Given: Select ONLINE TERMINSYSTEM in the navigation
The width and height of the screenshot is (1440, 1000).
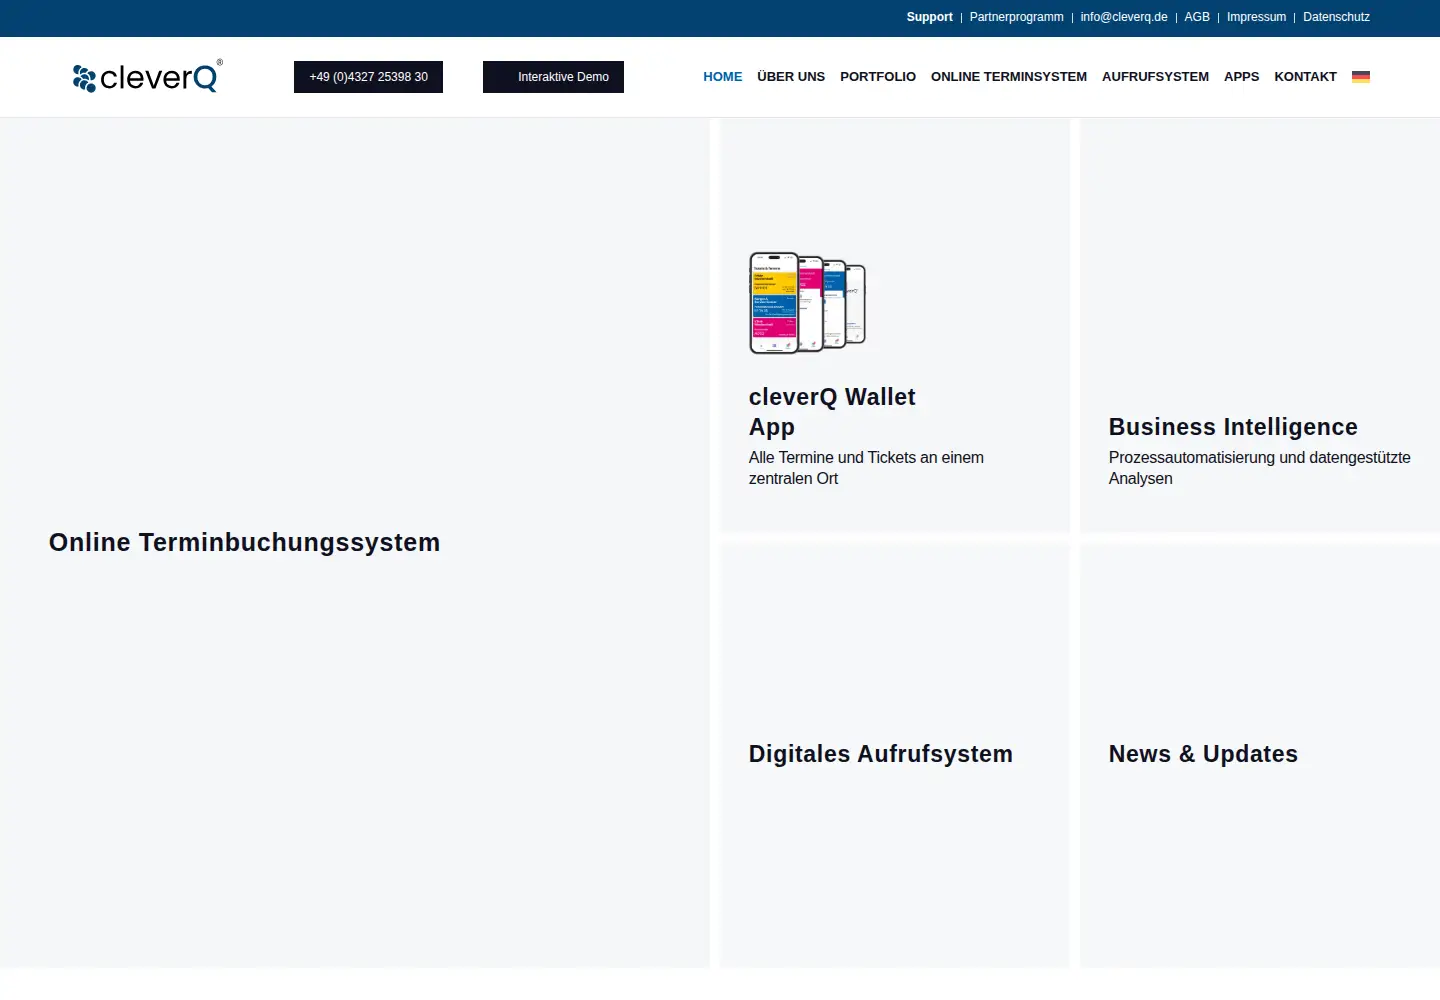Looking at the screenshot, I should (1008, 76).
